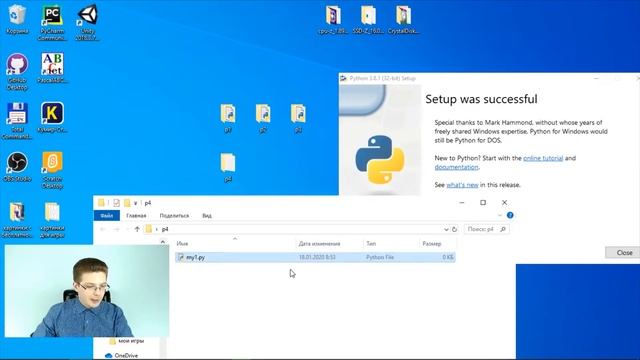Maximize the p4 Explorer window
Image resolution: width=640 pixels, height=360 pixels.
tap(483, 202)
